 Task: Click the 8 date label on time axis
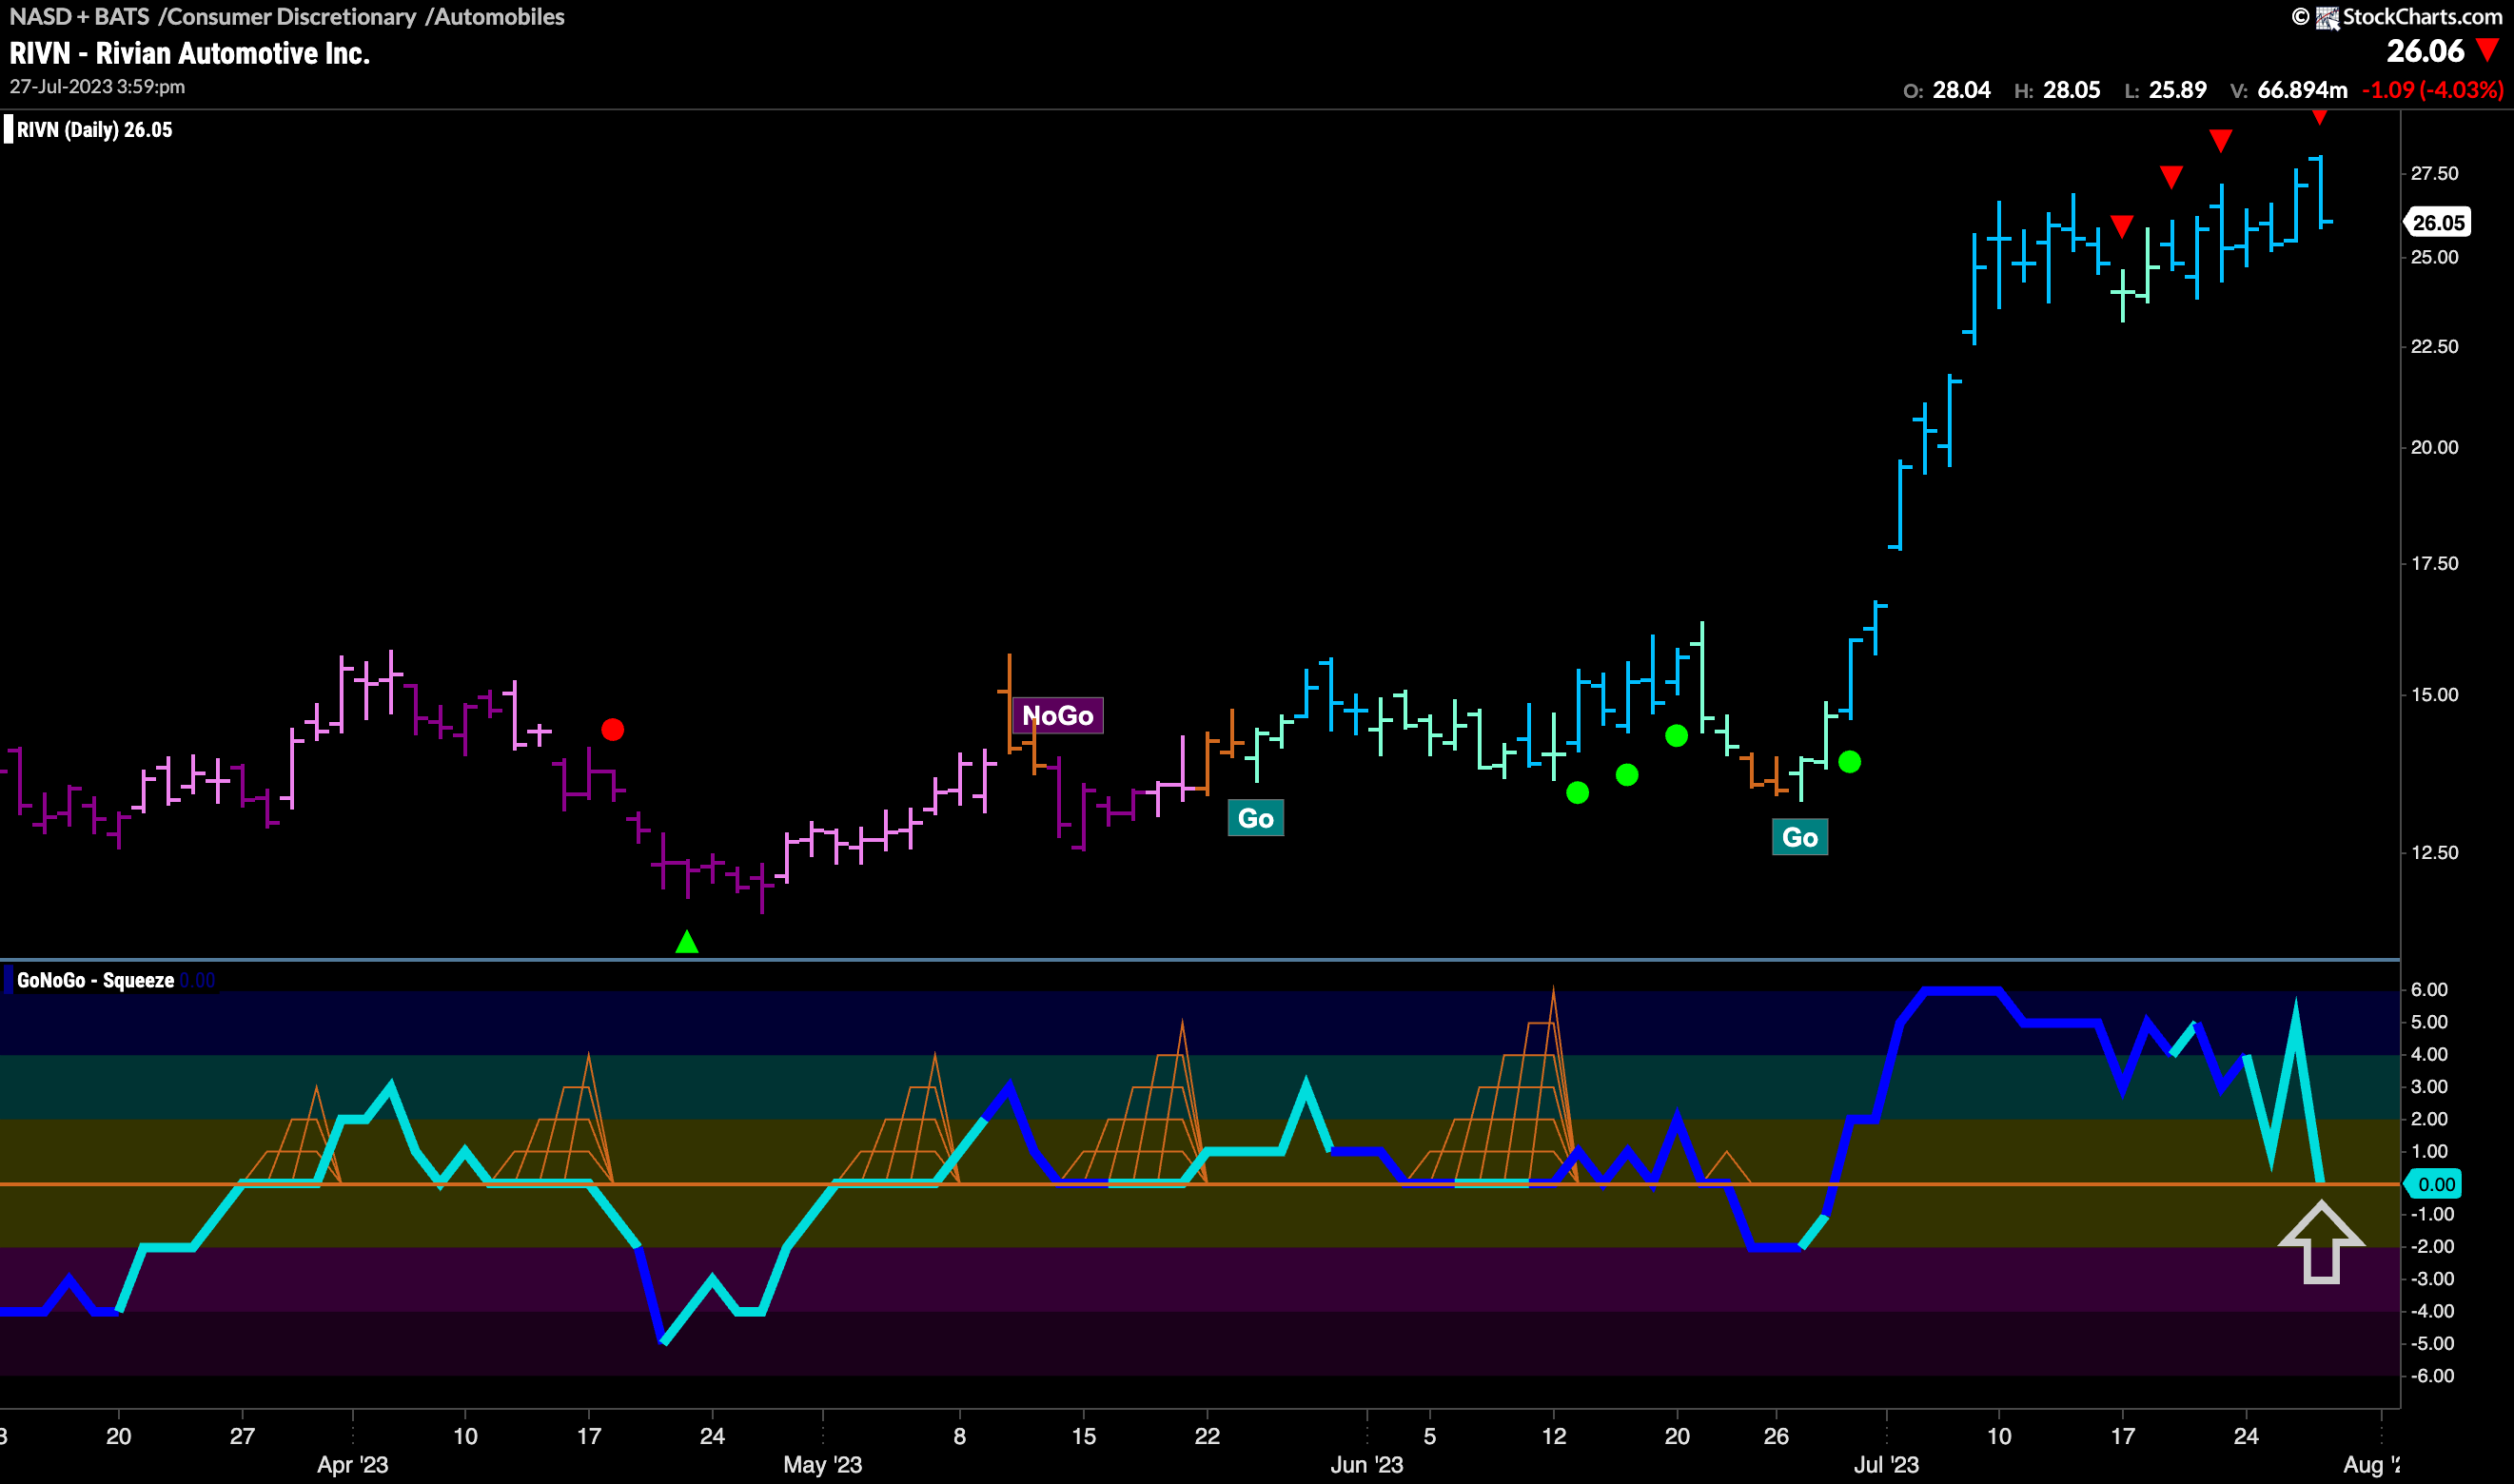point(959,1436)
